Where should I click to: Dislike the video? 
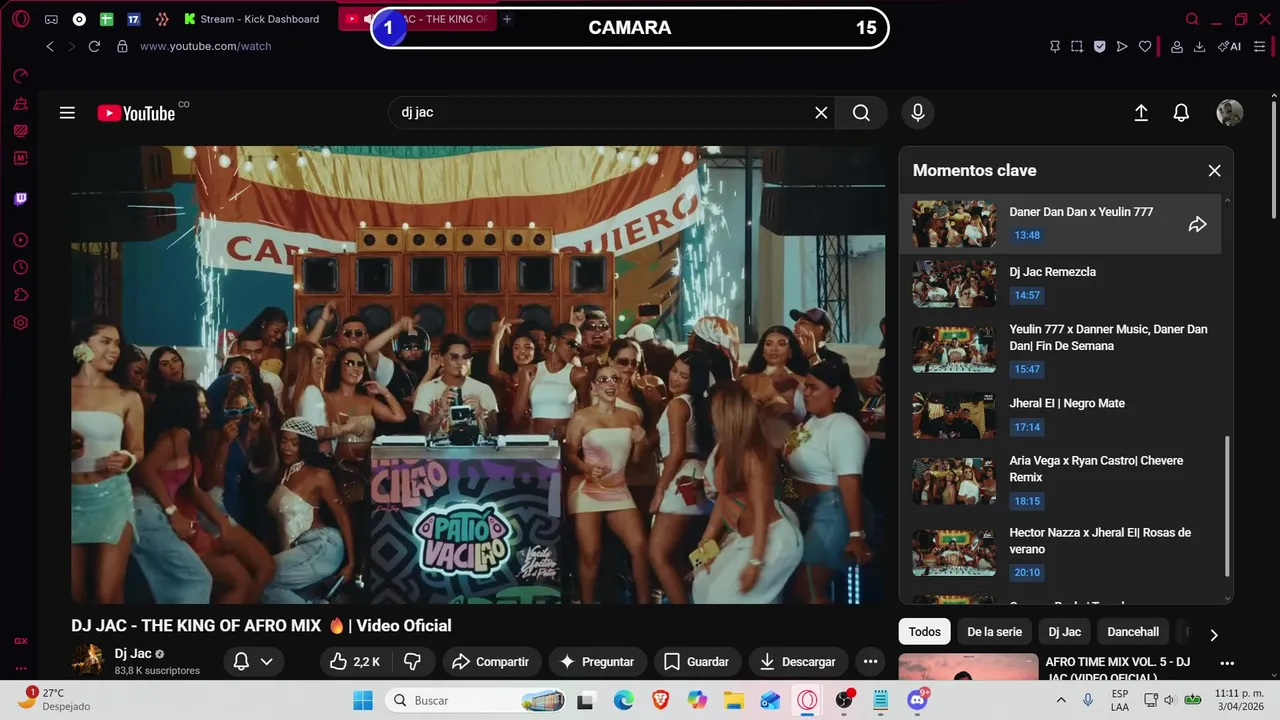(x=412, y=662)
